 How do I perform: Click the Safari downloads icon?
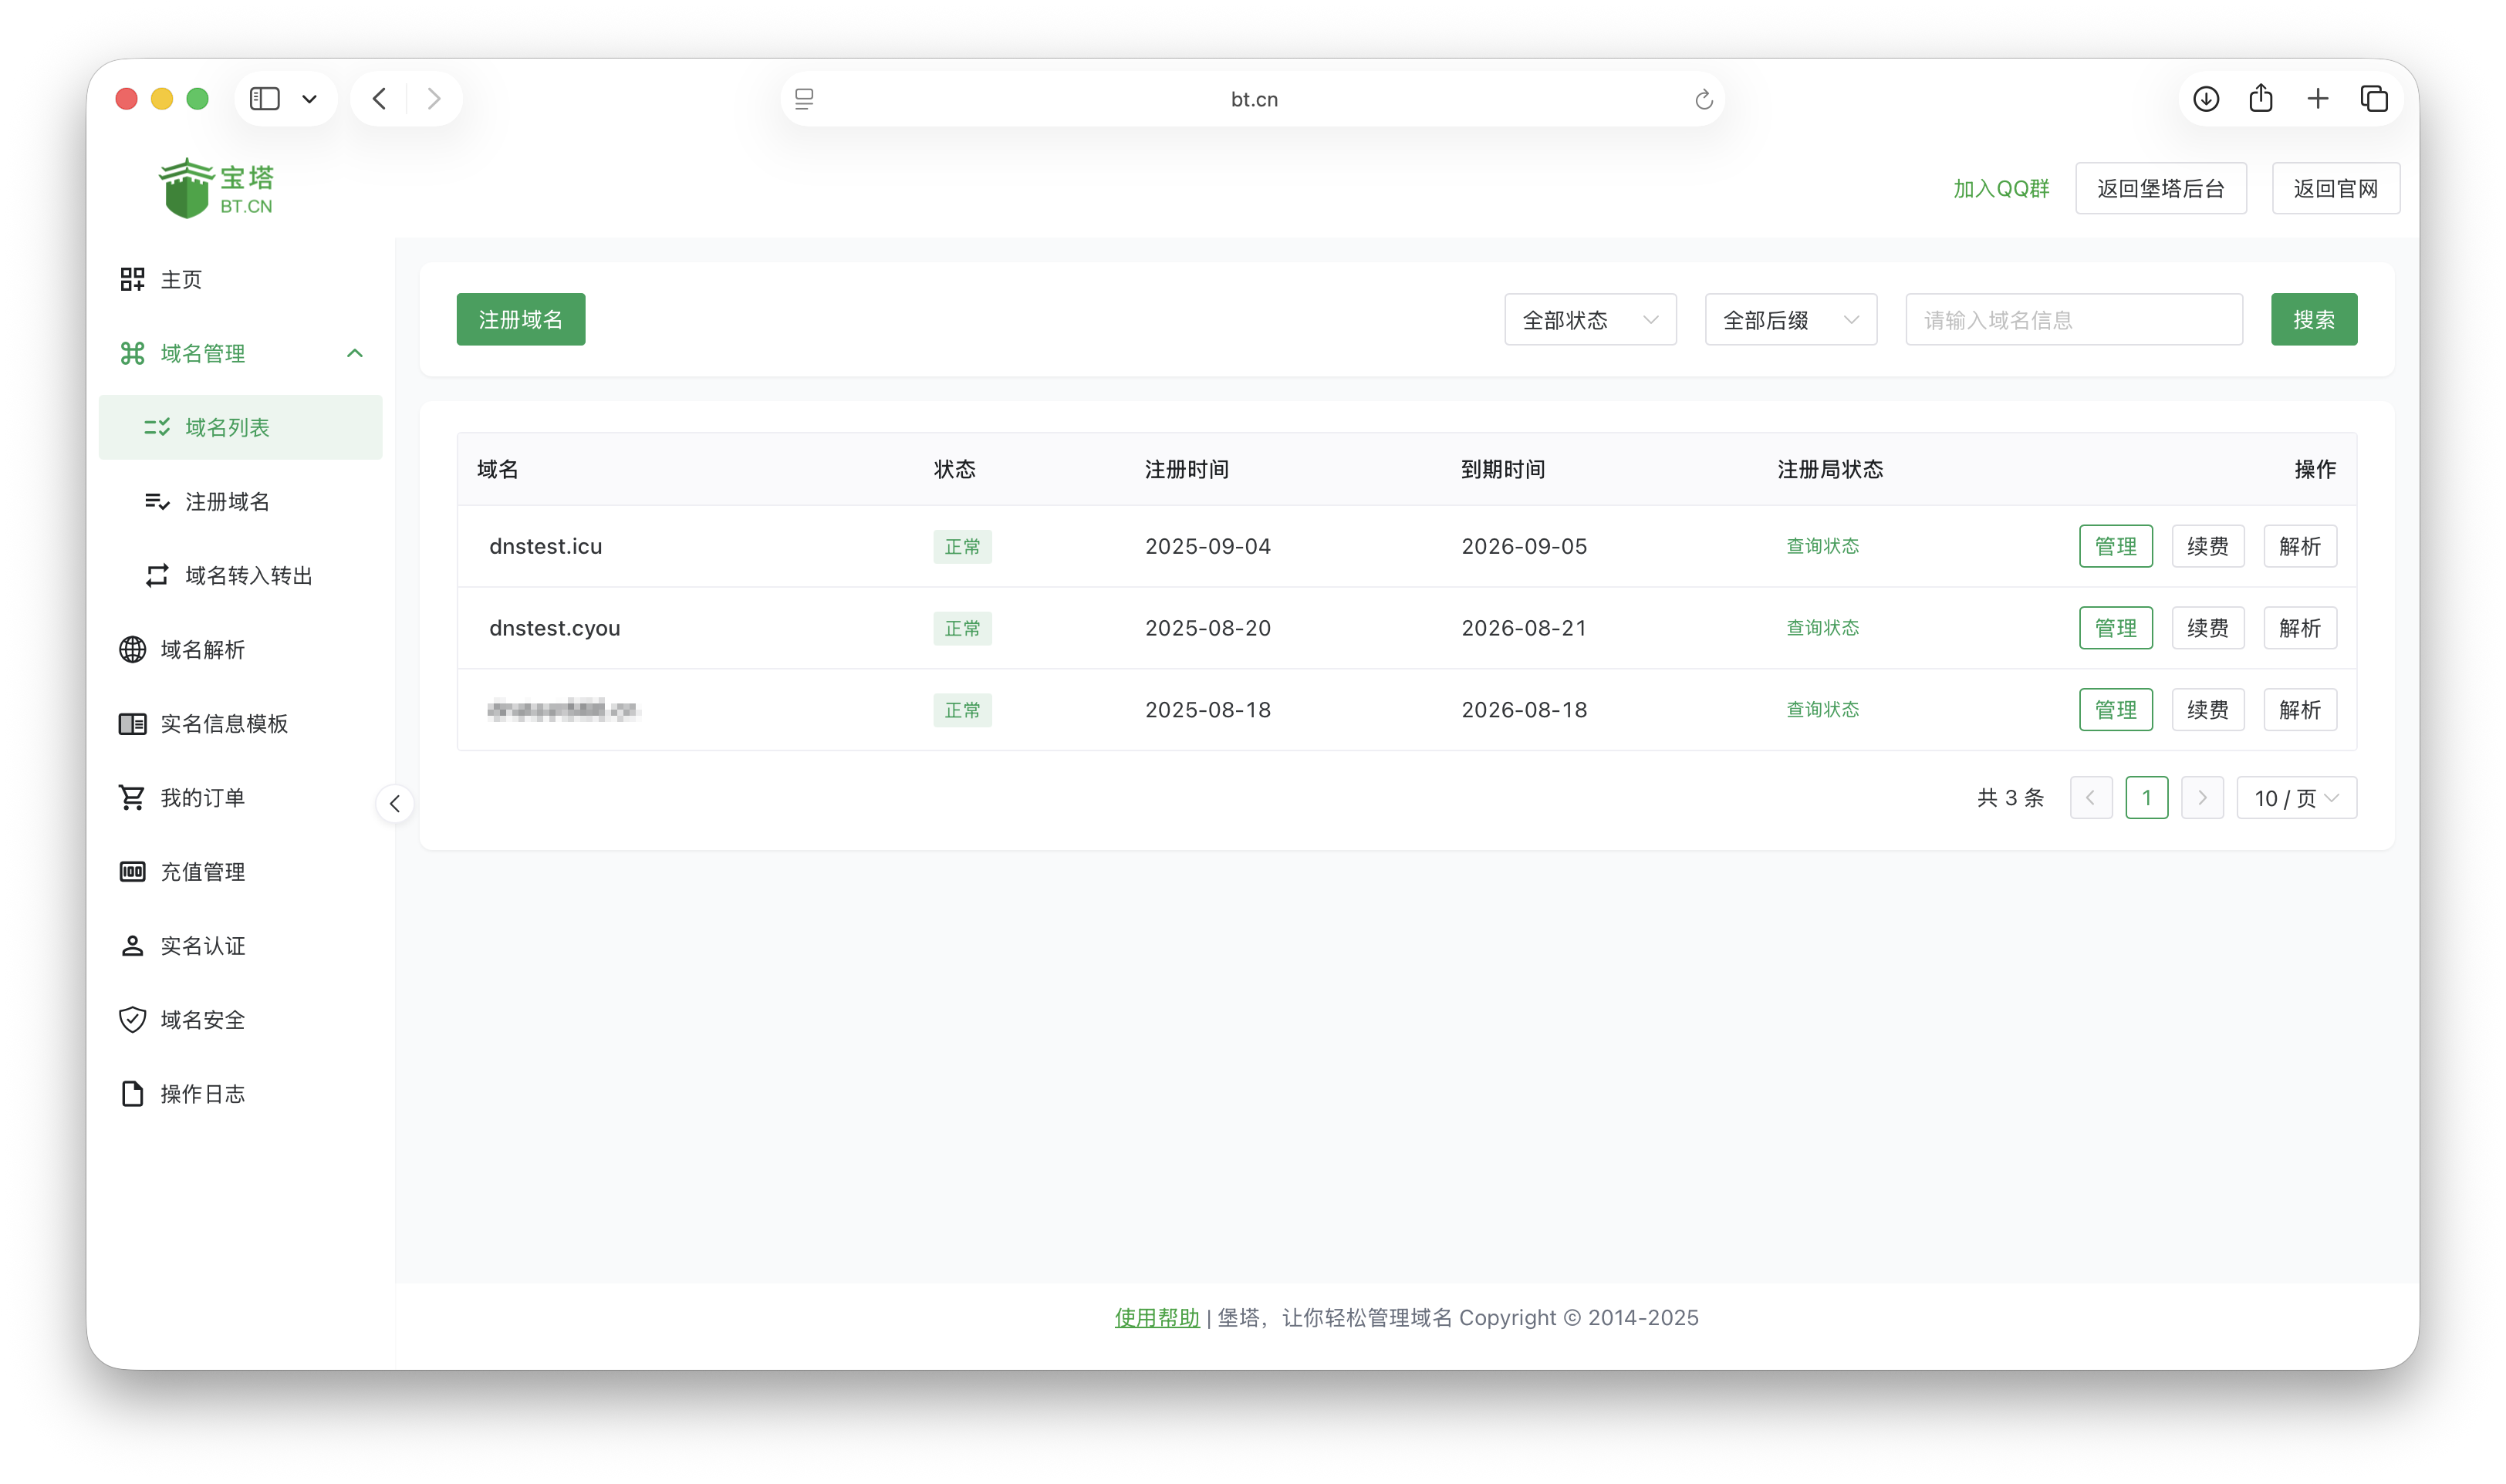pyautogui.click(x=2205, y=99)
